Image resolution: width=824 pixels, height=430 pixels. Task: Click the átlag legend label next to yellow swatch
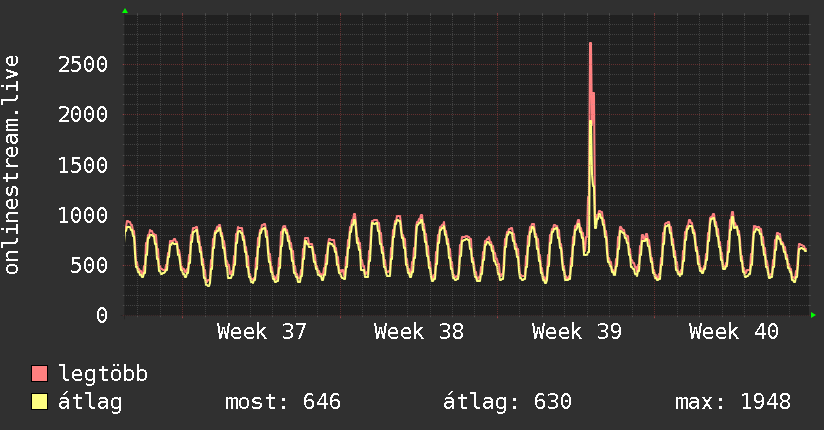pos(90,402)
